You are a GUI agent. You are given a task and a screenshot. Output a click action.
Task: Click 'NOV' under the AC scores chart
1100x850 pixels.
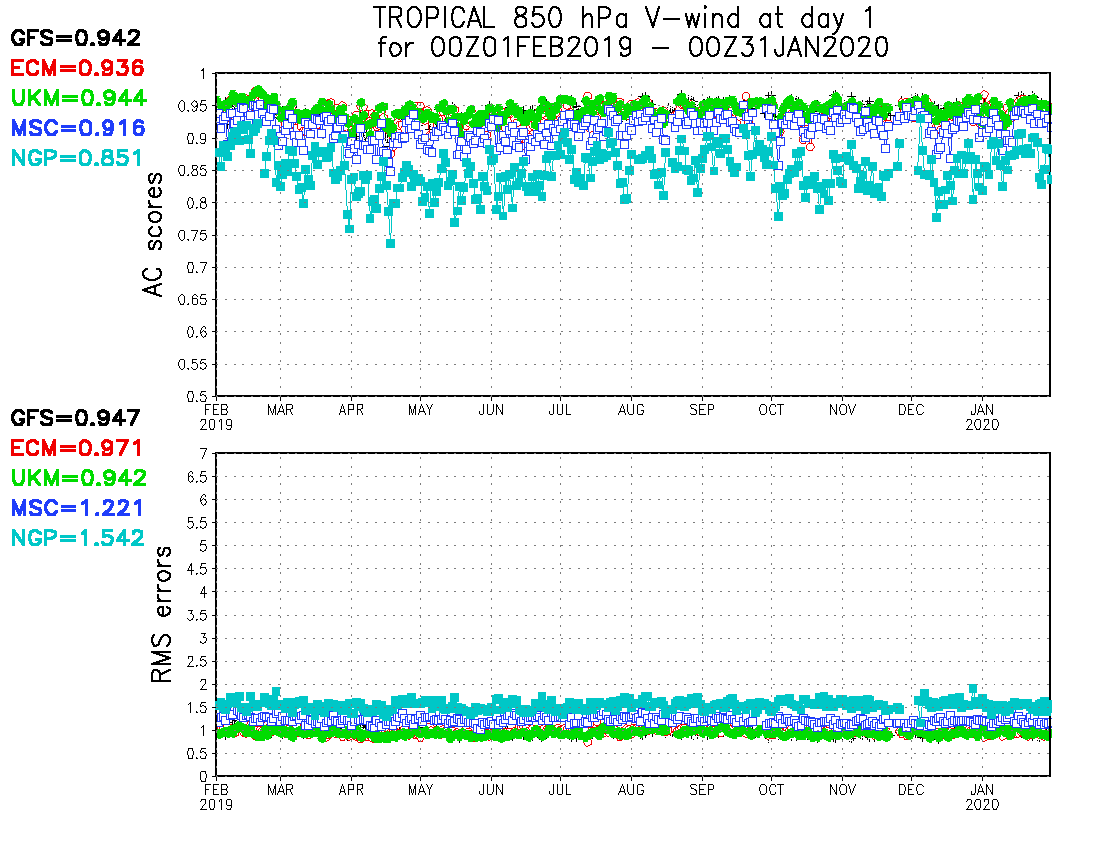pyautogui.click(x=842, y=410)
